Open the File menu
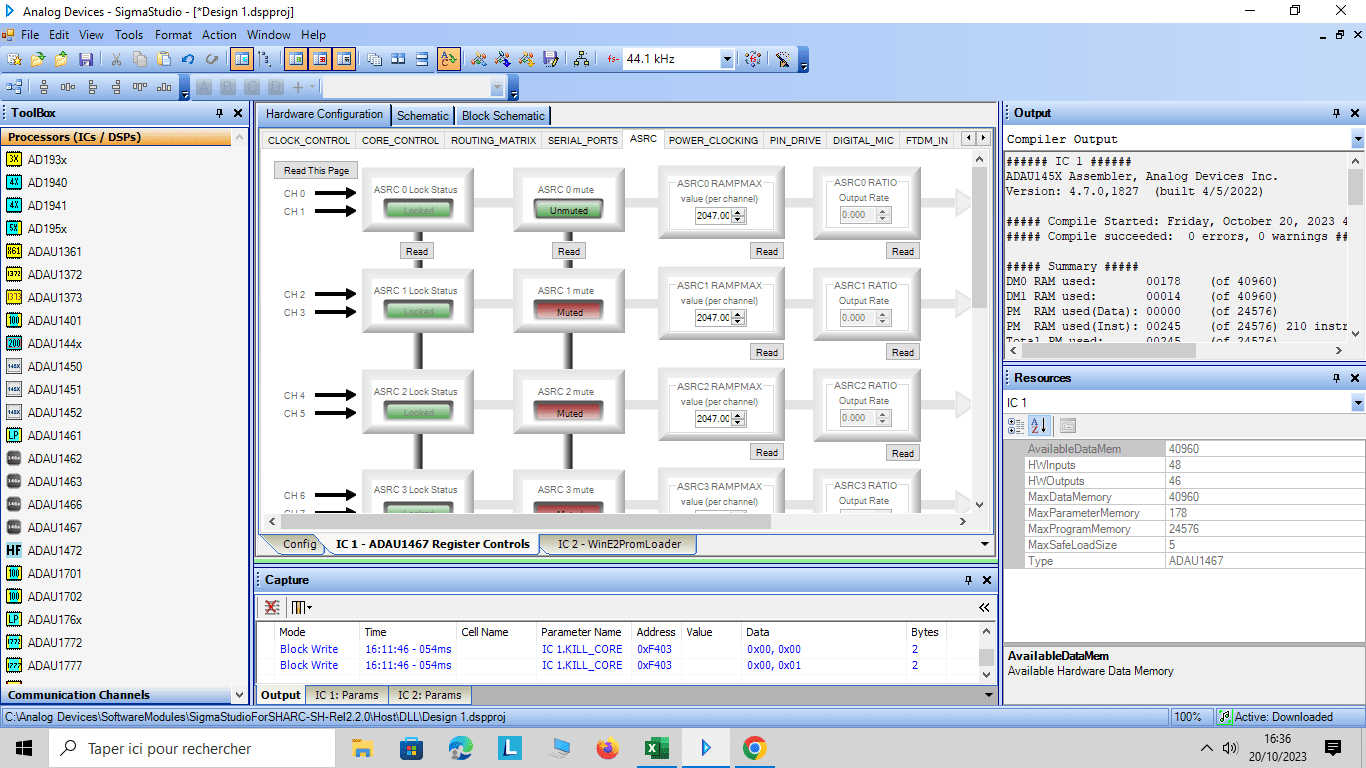The height and width of the screenshot is (768, 1366). pos(30,34)
